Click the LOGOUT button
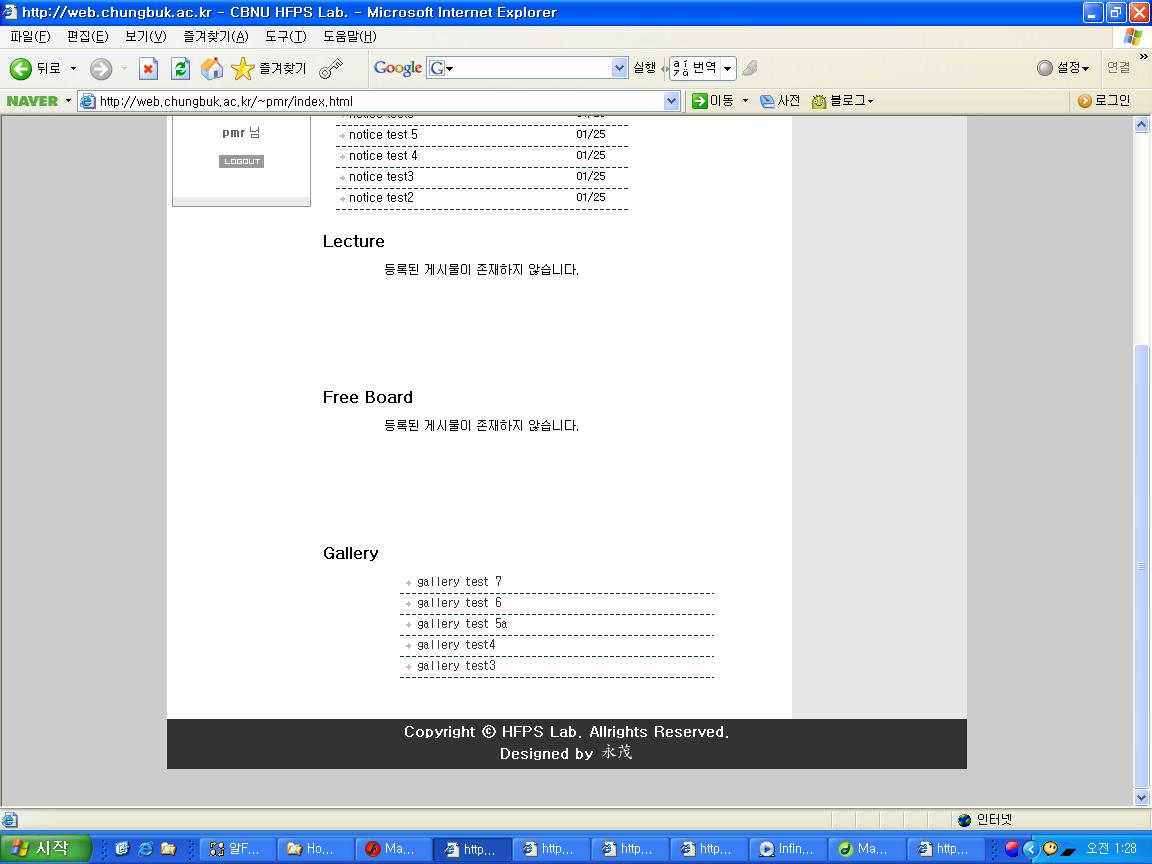 pos(241,161)
